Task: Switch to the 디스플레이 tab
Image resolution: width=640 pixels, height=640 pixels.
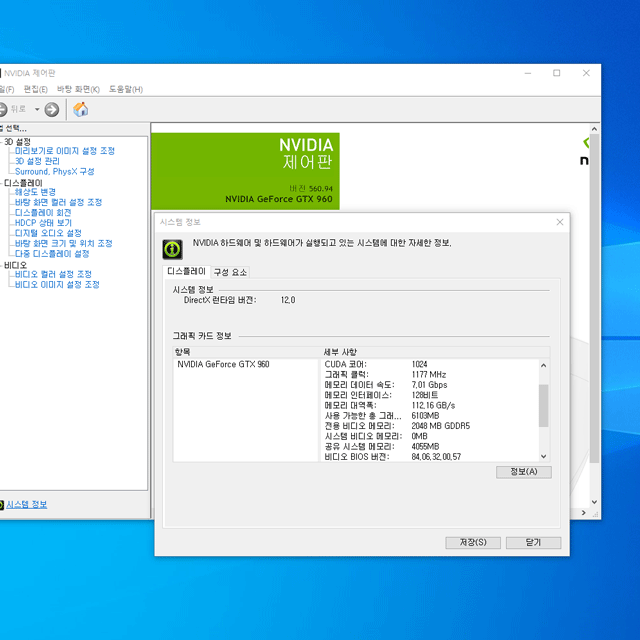Action: click(x=187, y=271)
